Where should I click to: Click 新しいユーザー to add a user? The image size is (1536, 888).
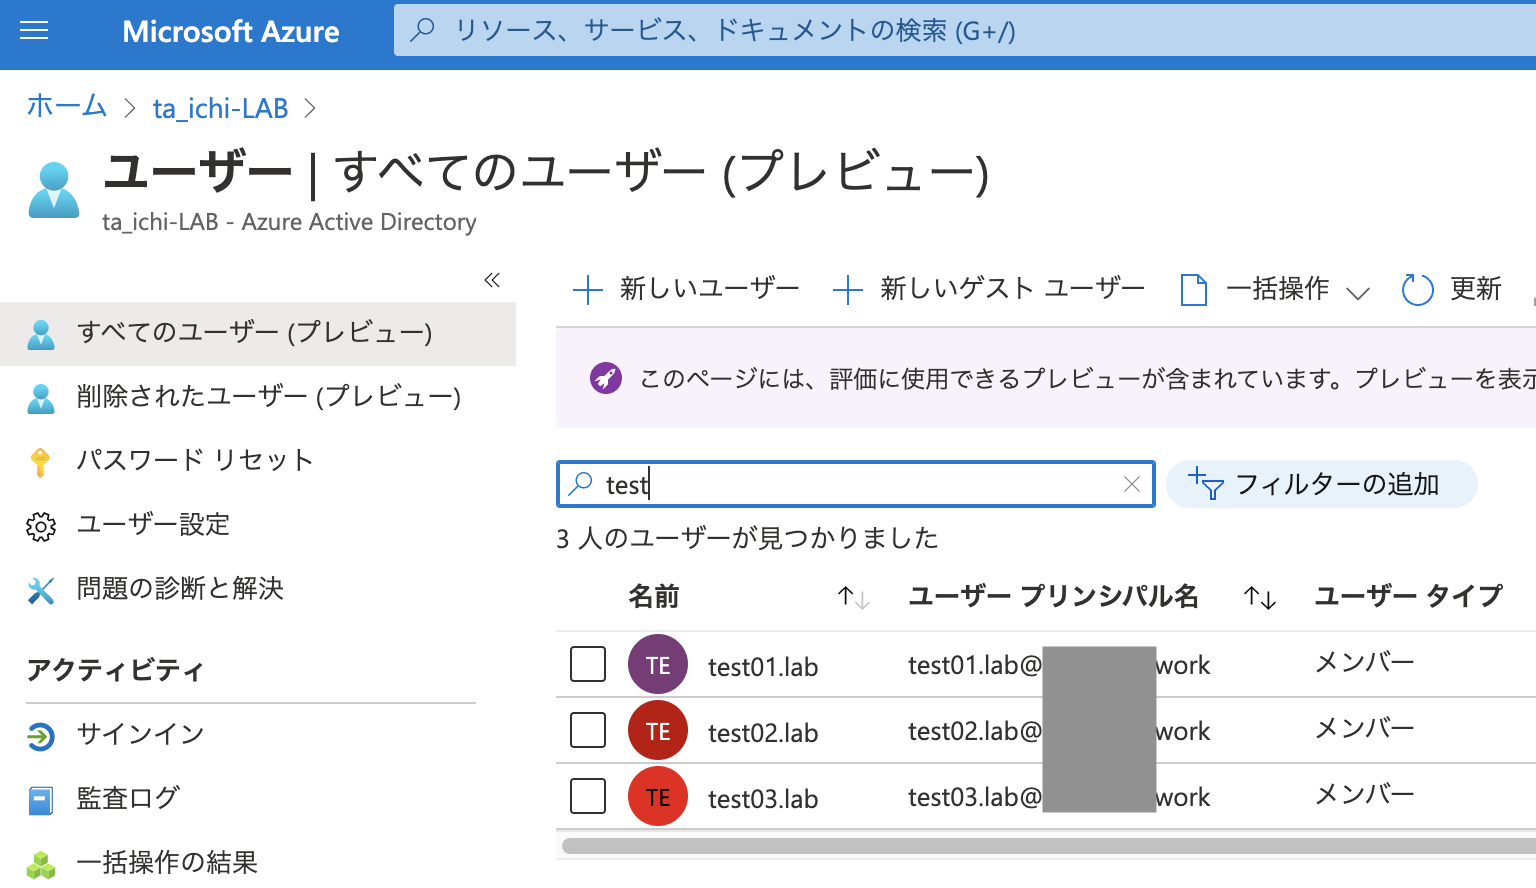tap(686, 289)
